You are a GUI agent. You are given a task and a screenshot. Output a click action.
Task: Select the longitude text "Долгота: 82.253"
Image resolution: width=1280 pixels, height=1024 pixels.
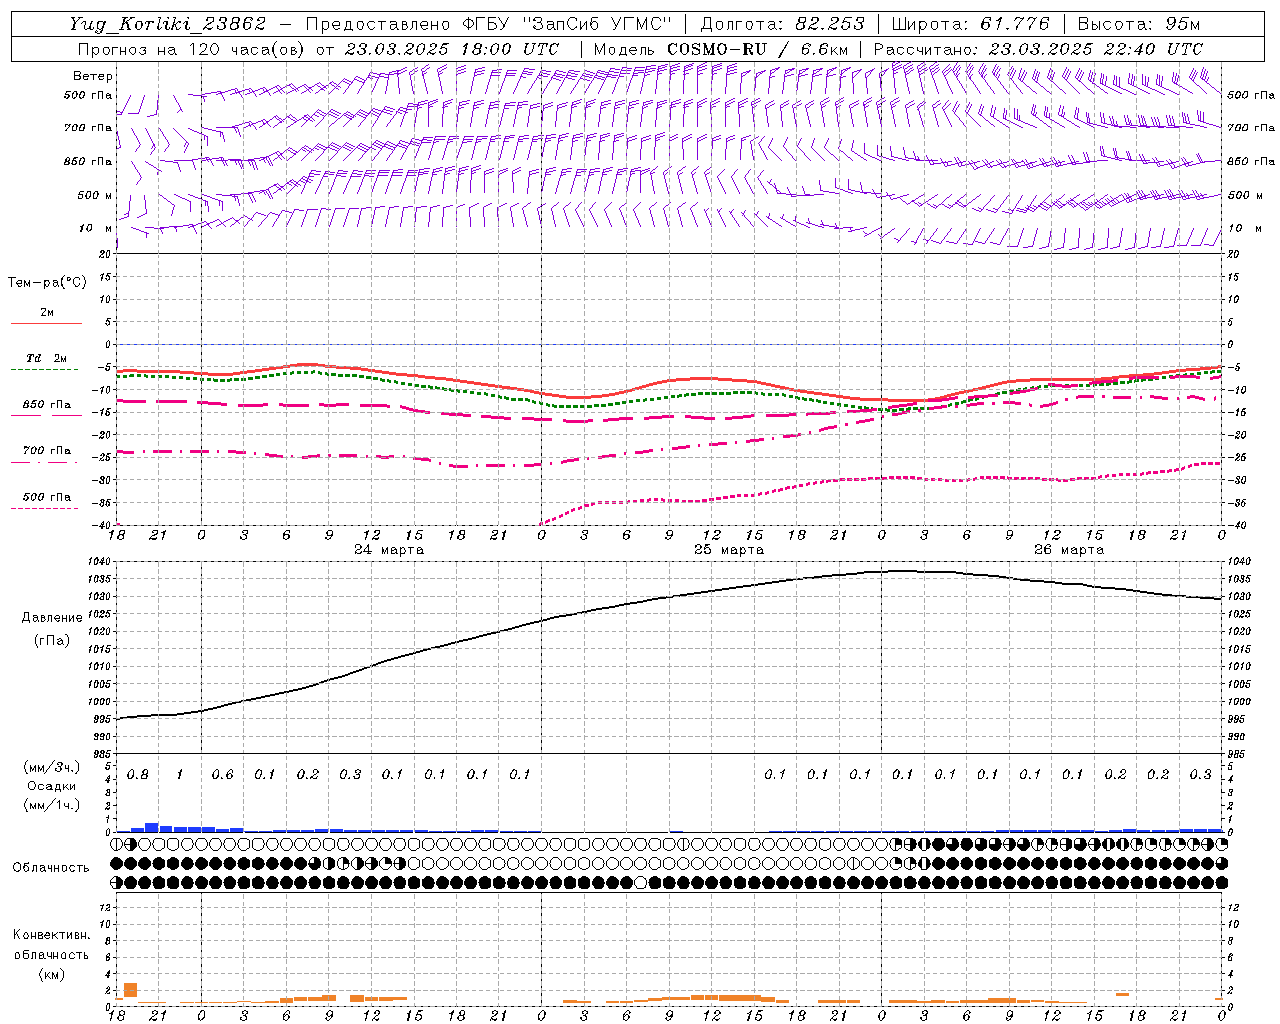pyautogui.click(x=783, y=24)
